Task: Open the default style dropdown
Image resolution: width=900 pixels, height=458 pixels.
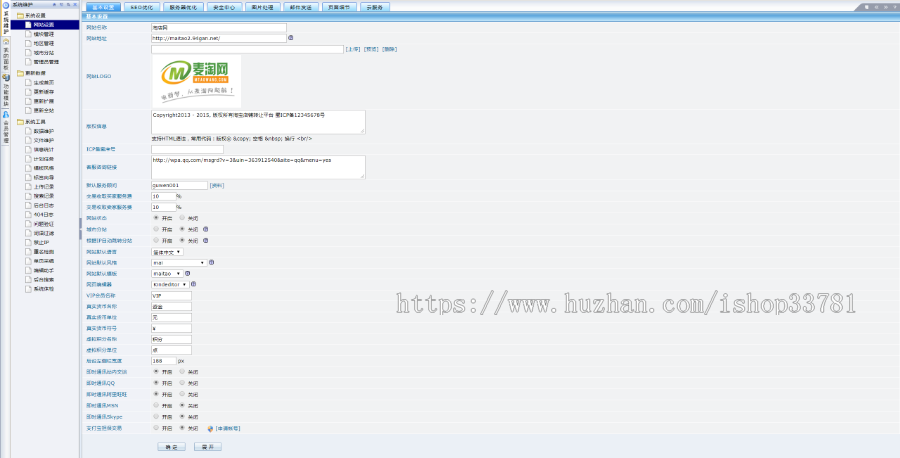Action: pos(179,263)
